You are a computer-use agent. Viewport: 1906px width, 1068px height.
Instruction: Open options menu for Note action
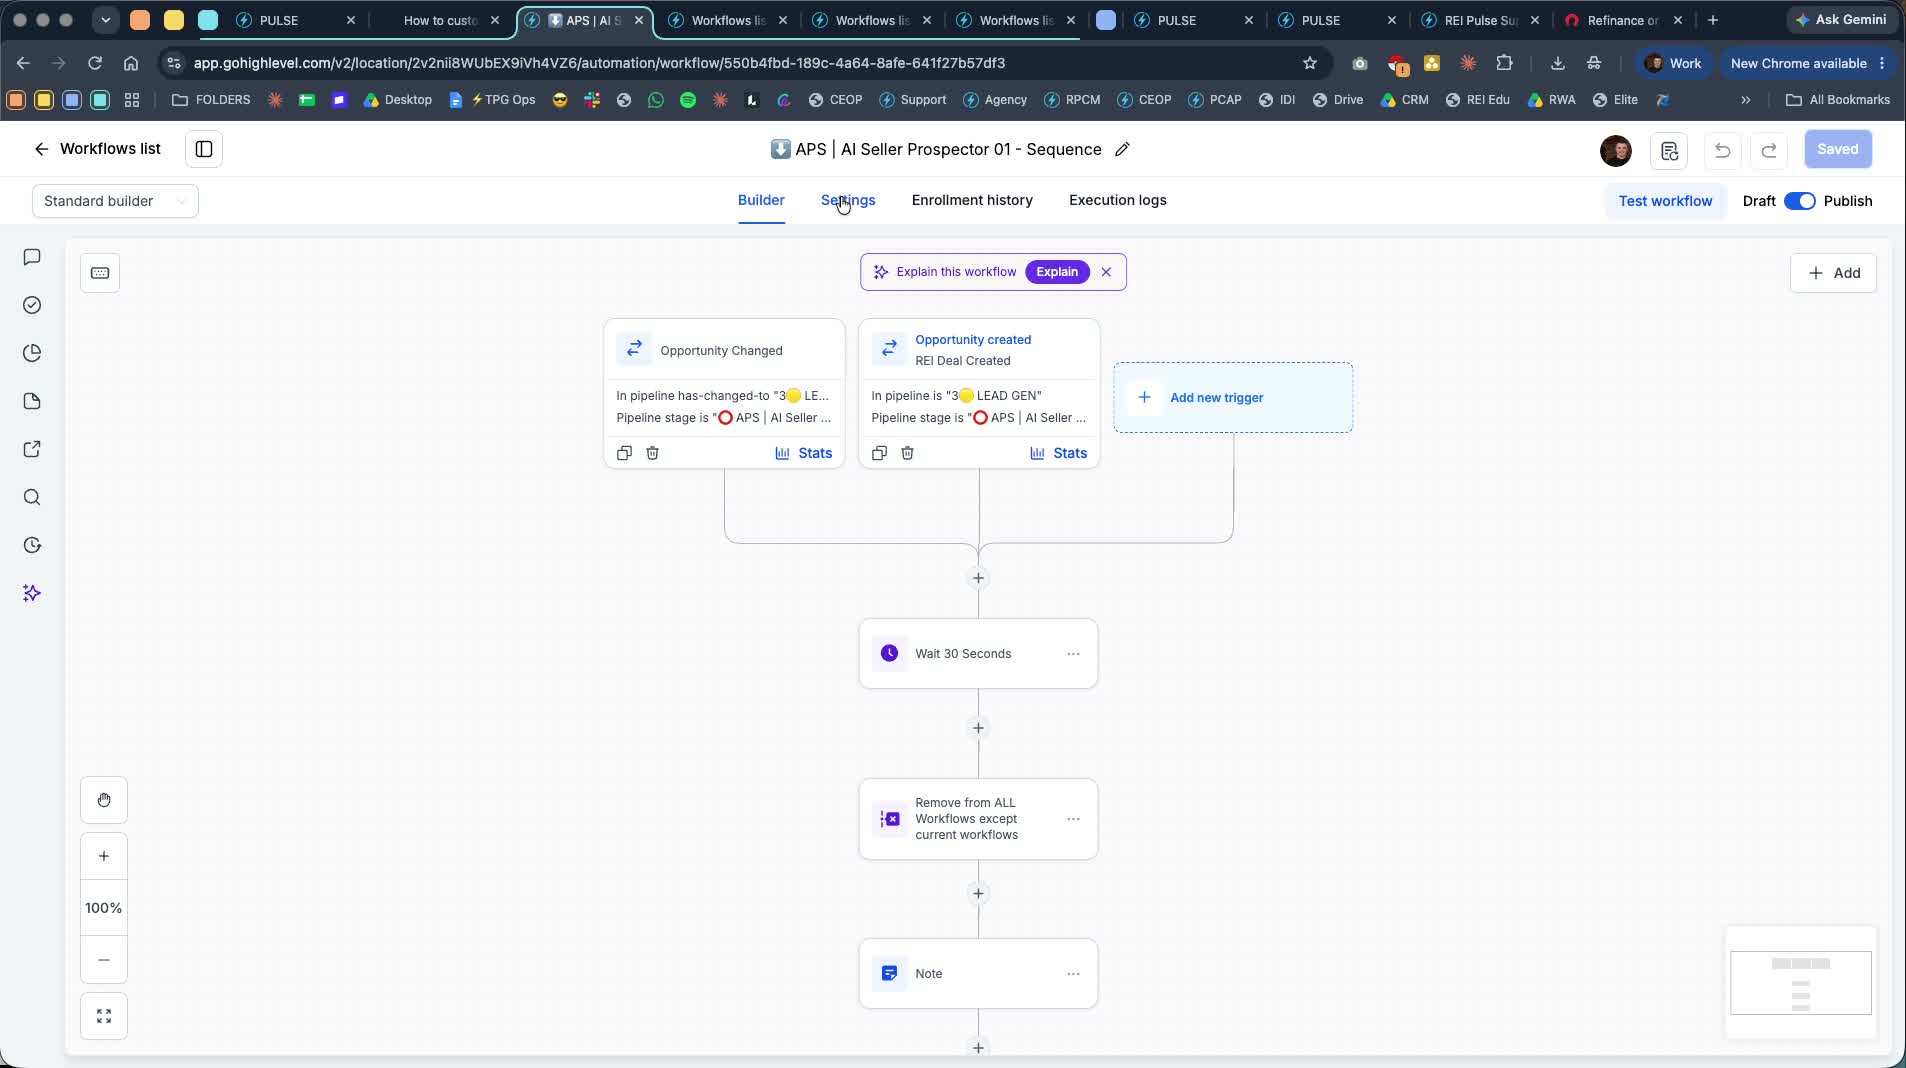pyautogui.click(x=1073, y=974)
